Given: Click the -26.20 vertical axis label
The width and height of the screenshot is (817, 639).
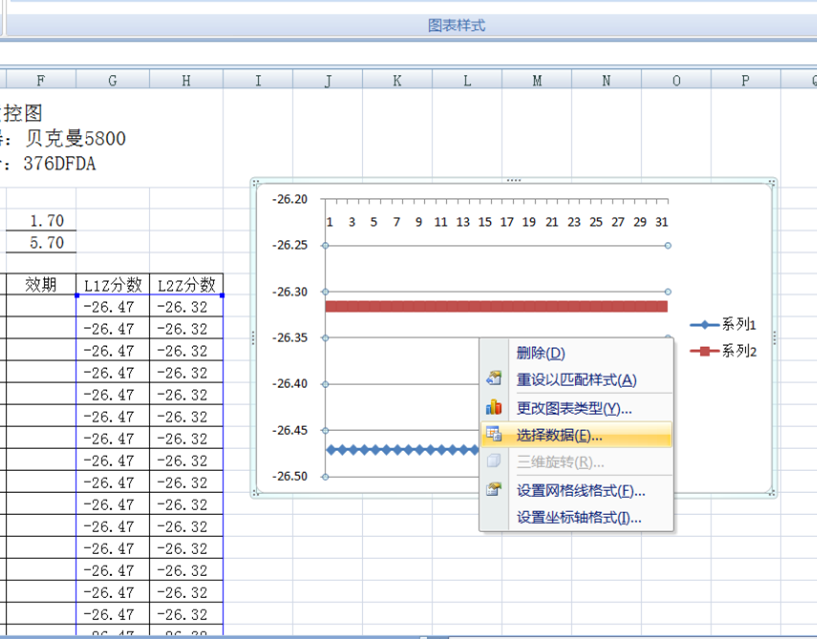Looking at the screenshot, I should click(290, 199).
